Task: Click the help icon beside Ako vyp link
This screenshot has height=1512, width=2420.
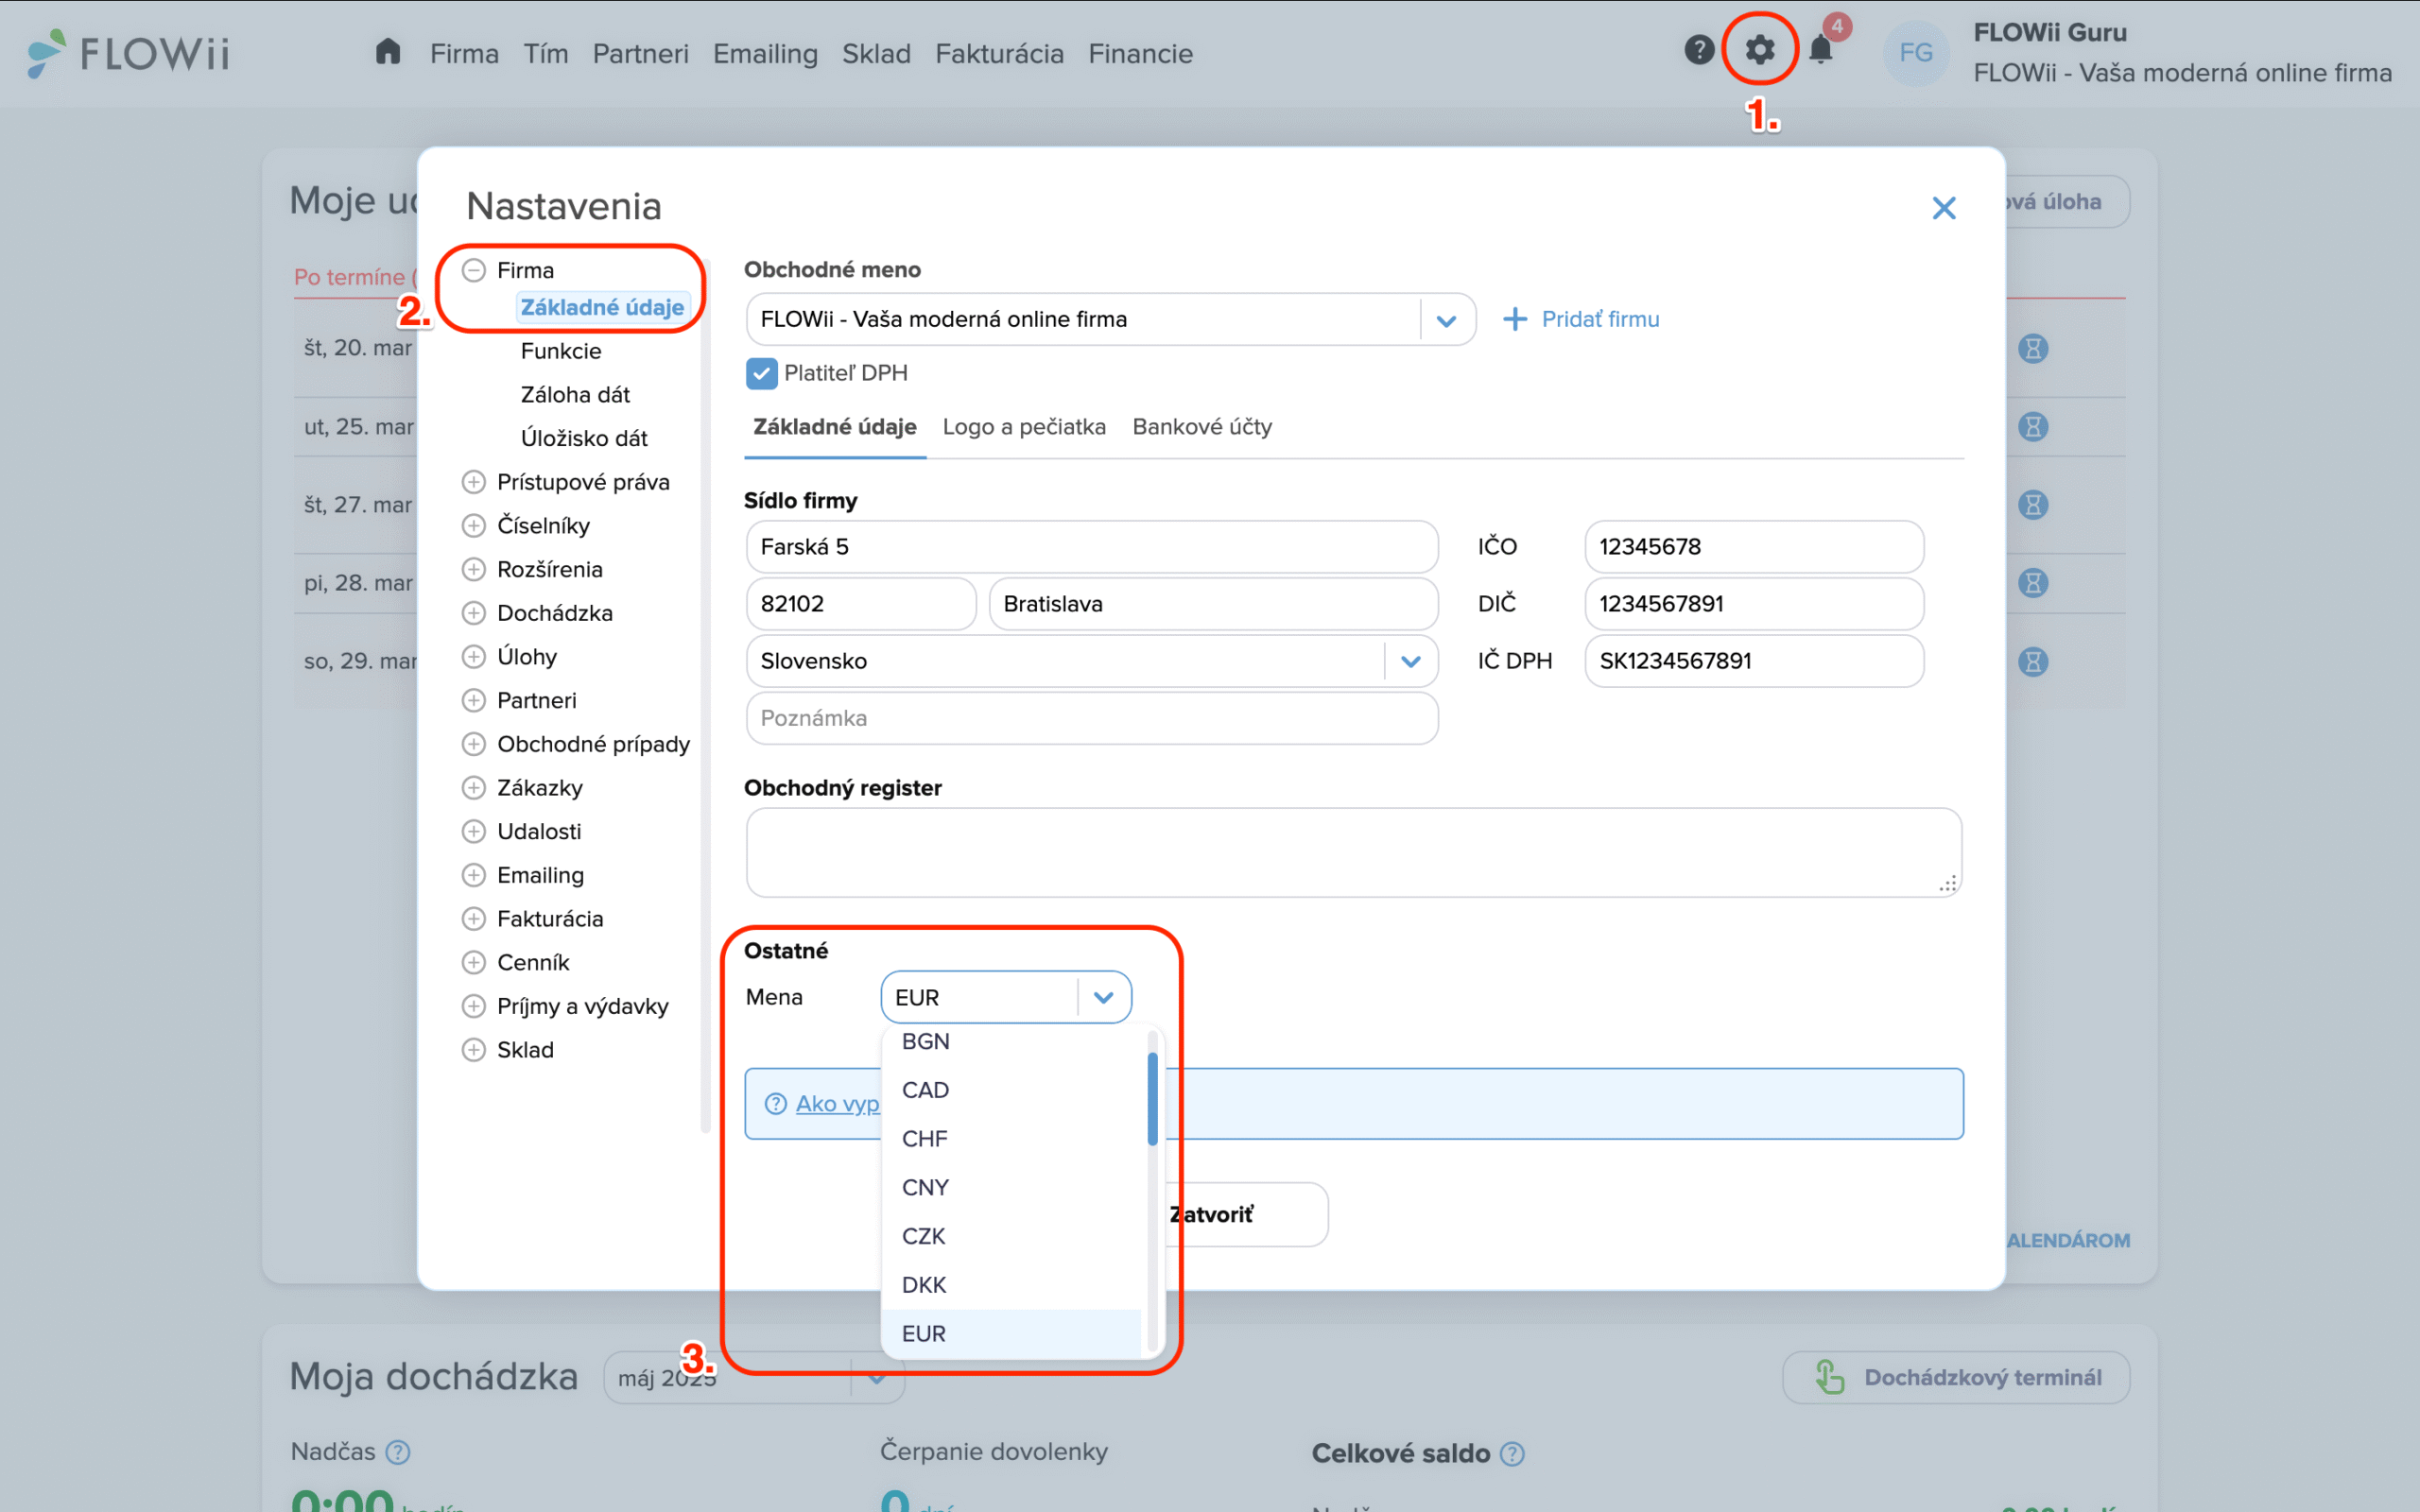Action: tap(776, 1104)
